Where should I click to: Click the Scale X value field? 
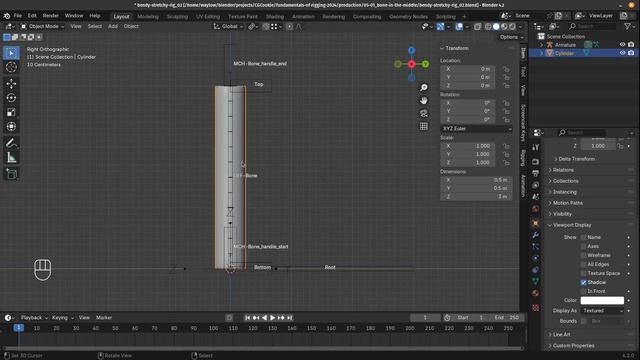468,146
